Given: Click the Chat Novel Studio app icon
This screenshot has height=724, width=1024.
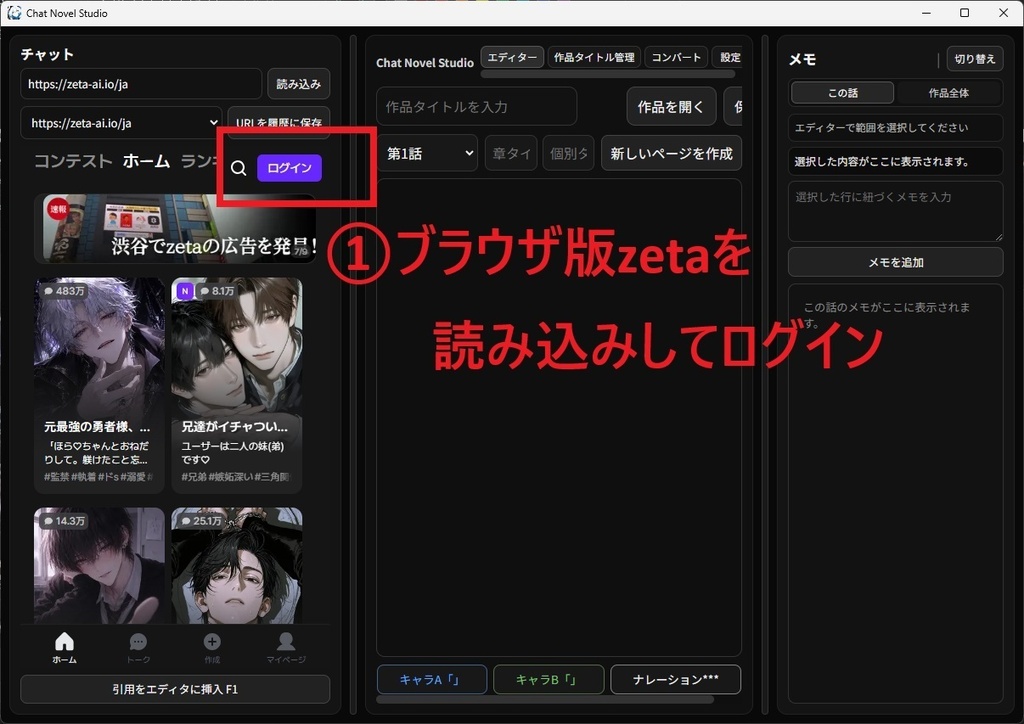Looking at the screenshot, I should 14,12.
